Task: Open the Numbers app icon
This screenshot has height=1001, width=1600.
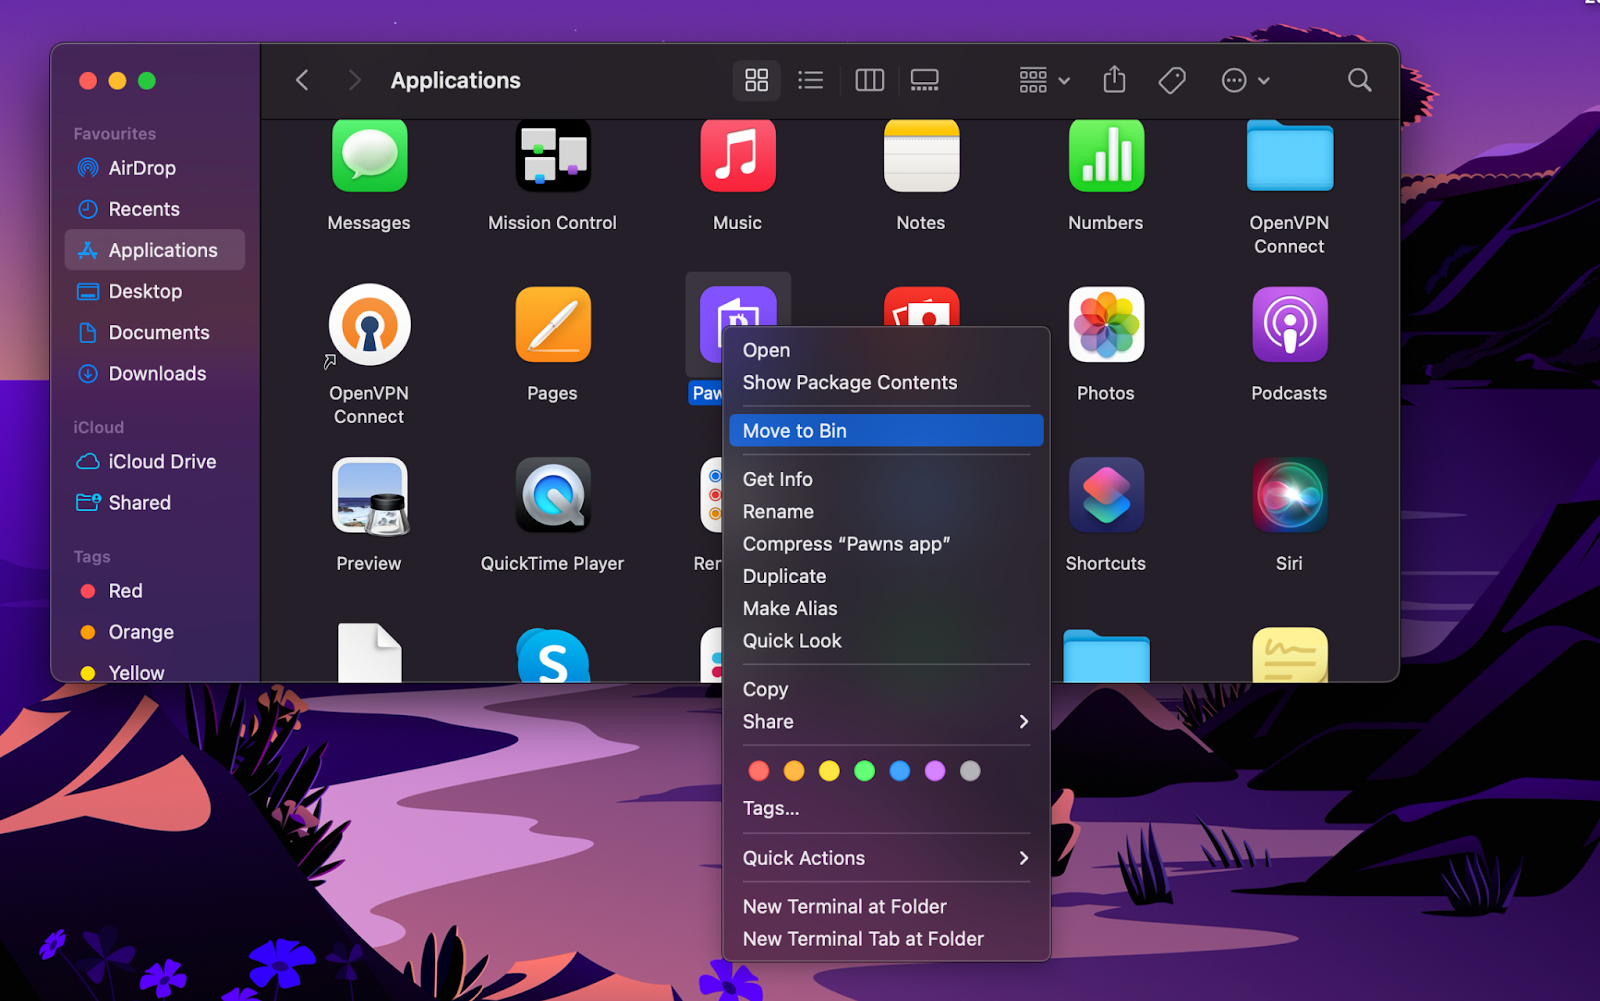Action: (x=1106, y=156)
